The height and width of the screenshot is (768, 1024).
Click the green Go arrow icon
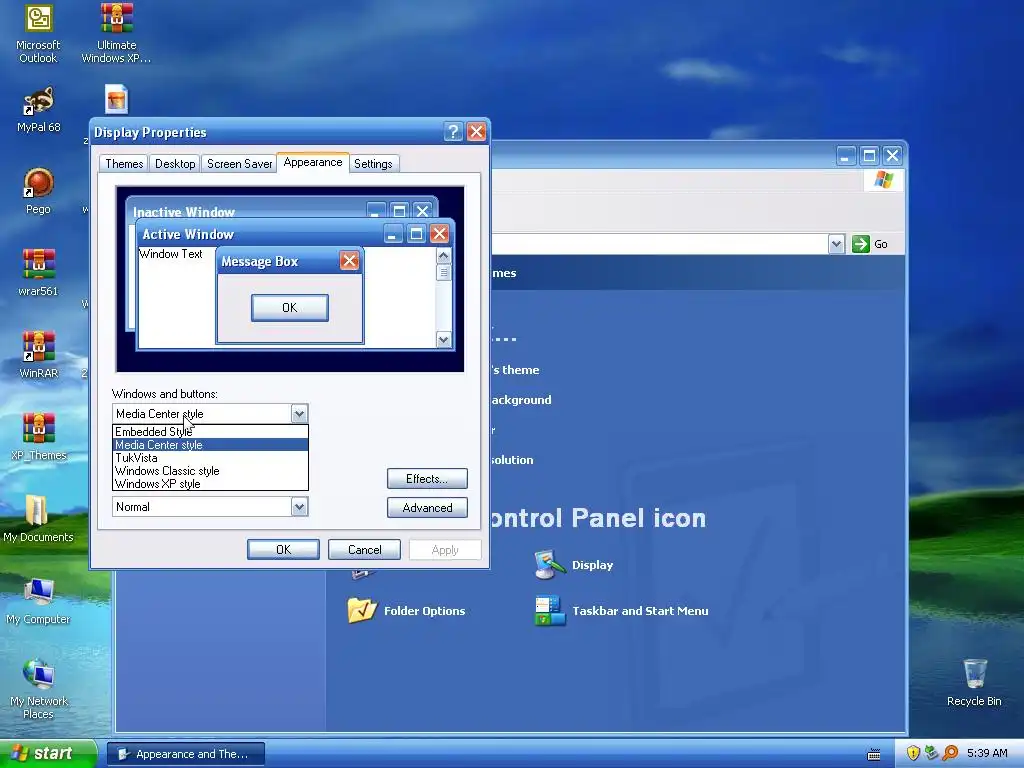point(861,244)
